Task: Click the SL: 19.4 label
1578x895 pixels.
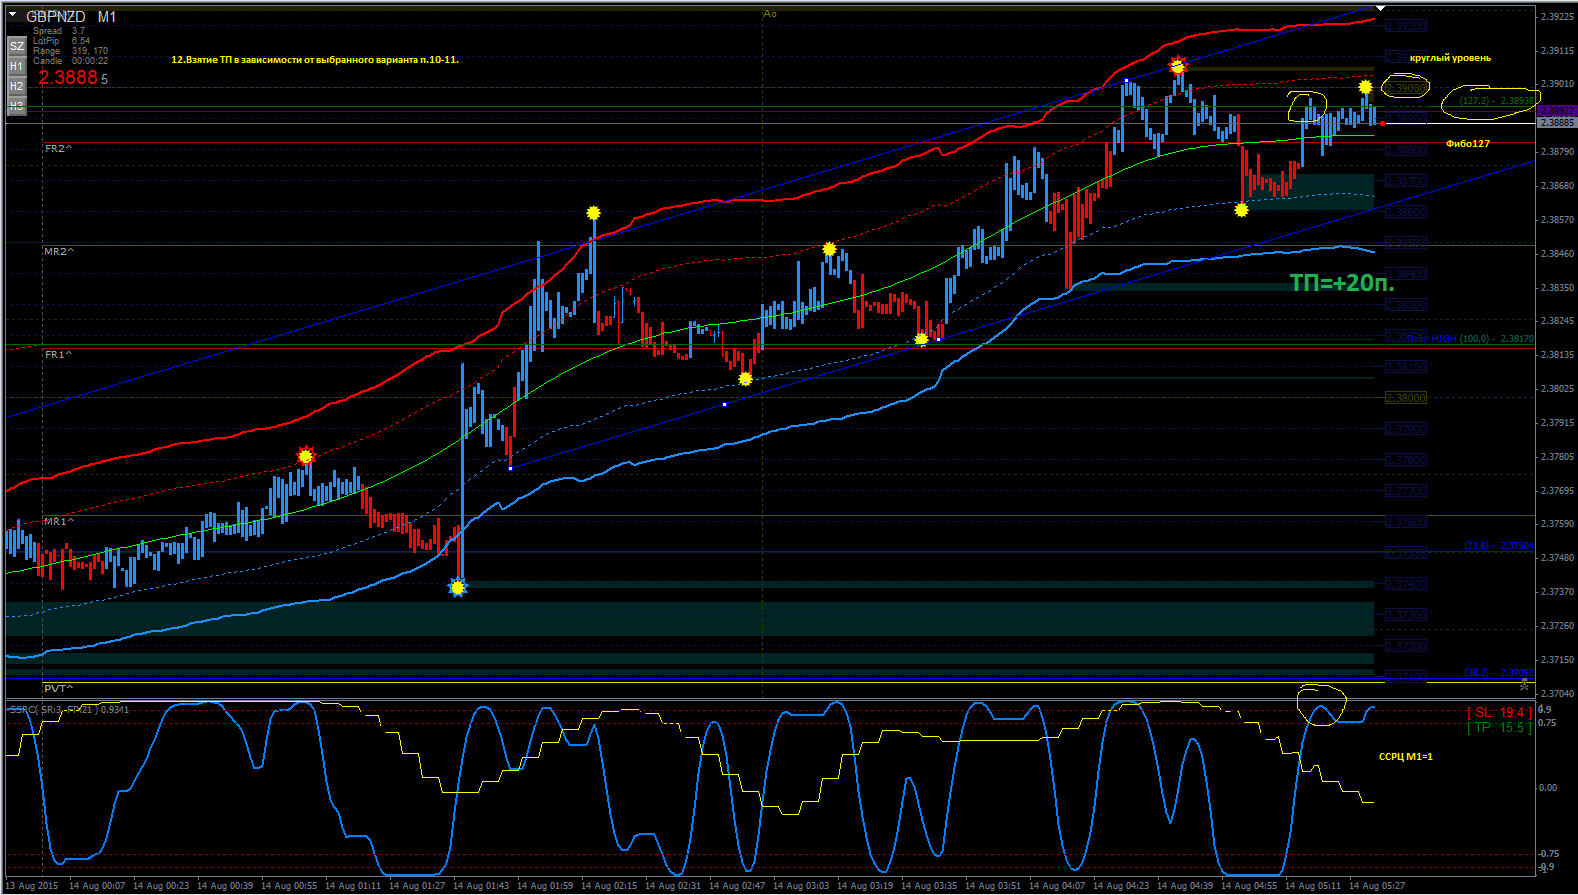Action: tap(1499, 712)
